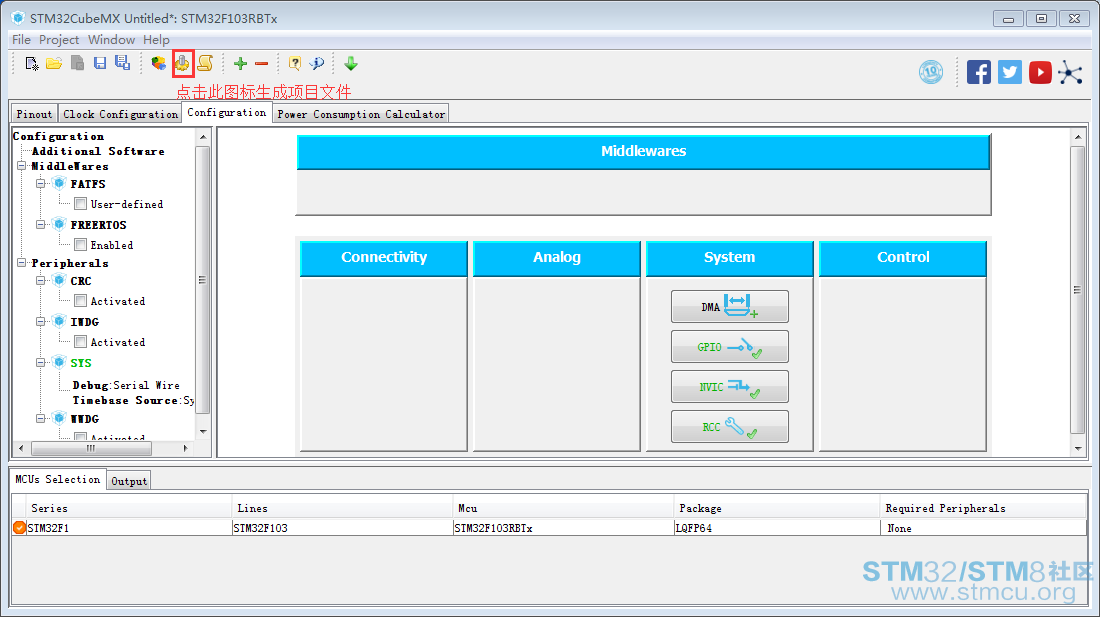1100x617 pixels.
Task: Select the Configuration tab
Action: [x=227, y=112]
